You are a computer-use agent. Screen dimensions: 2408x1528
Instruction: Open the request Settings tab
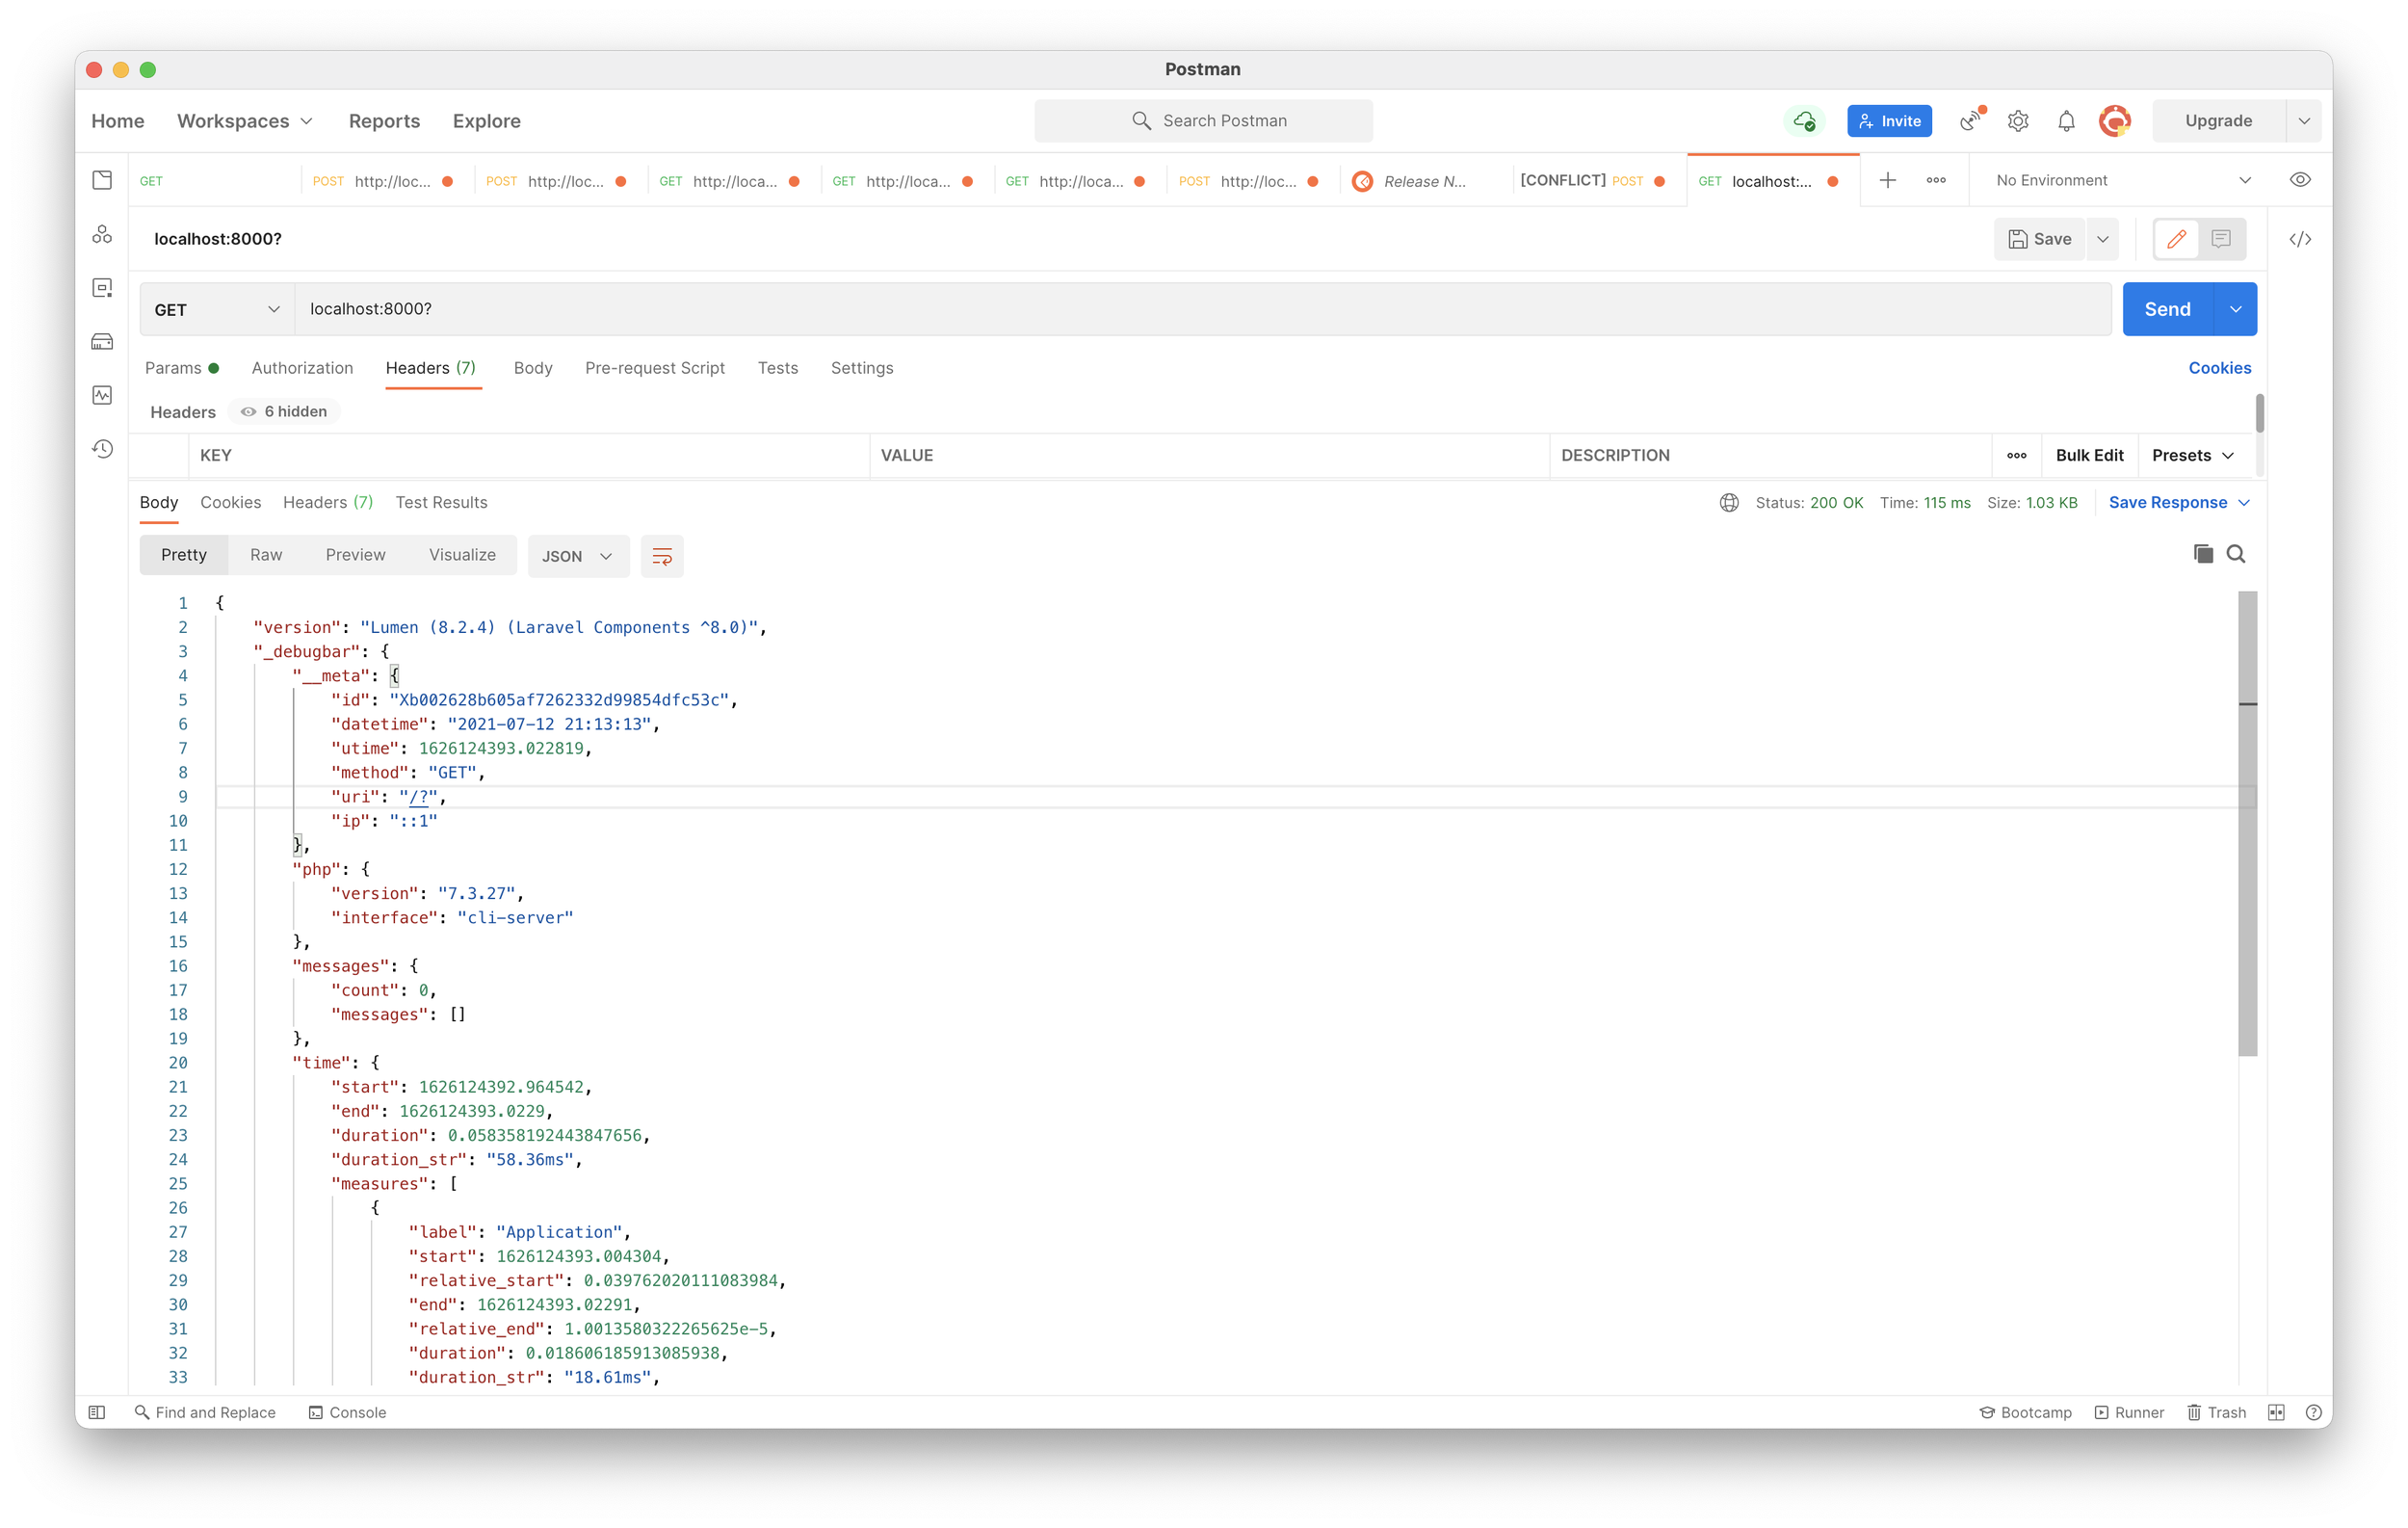862,368
